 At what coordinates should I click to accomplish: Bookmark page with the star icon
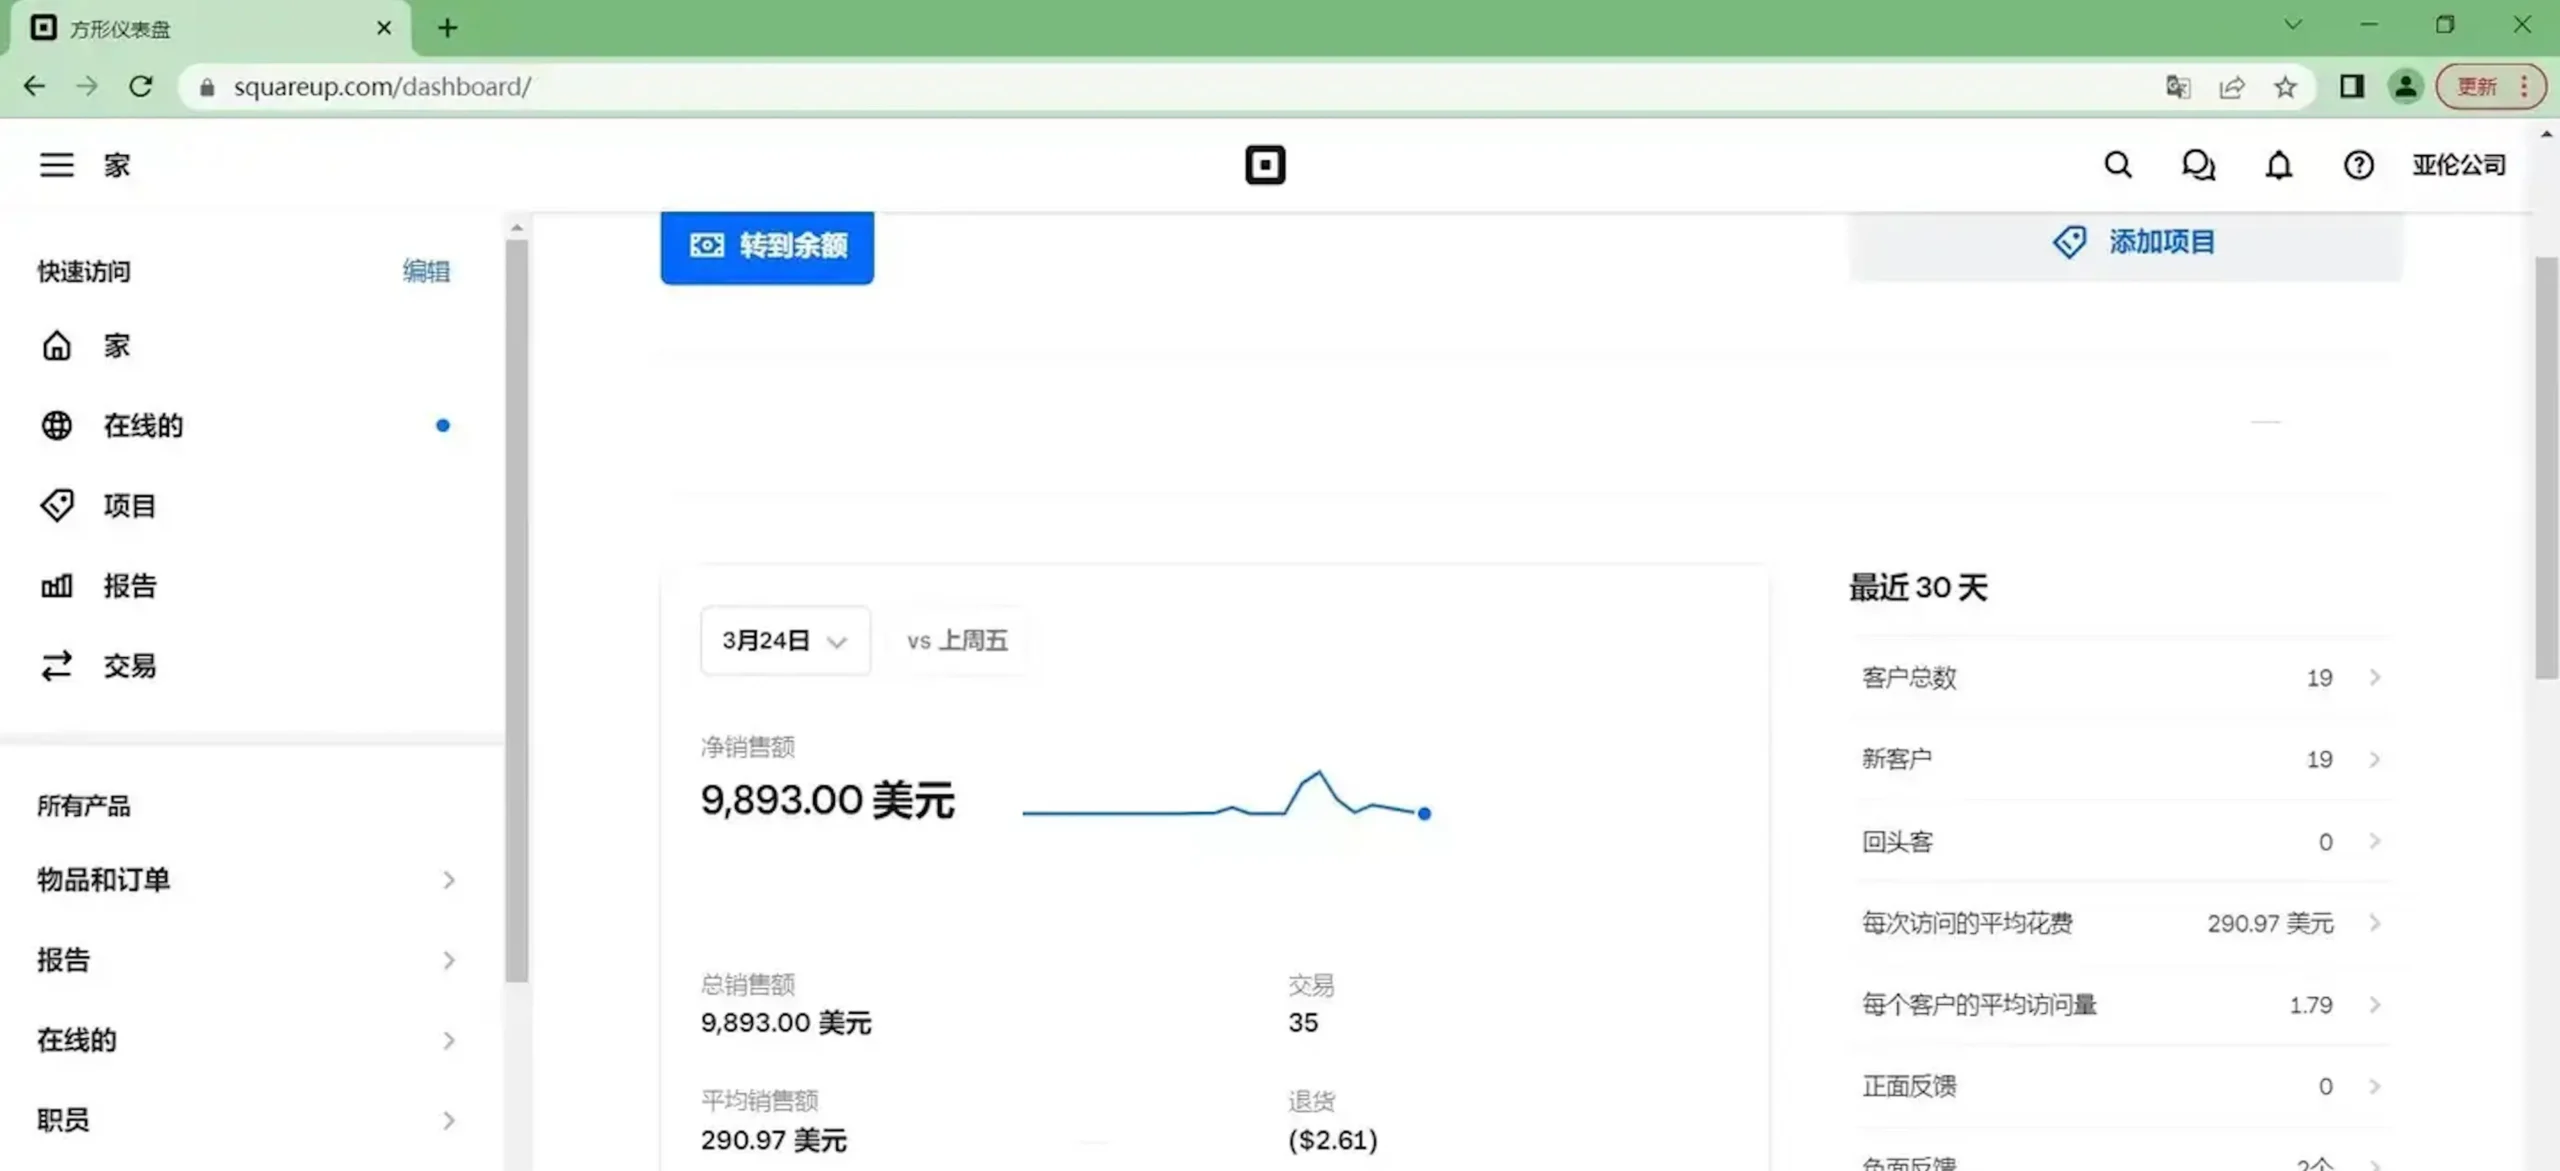pyautogui.click(x=2285, y=87)
